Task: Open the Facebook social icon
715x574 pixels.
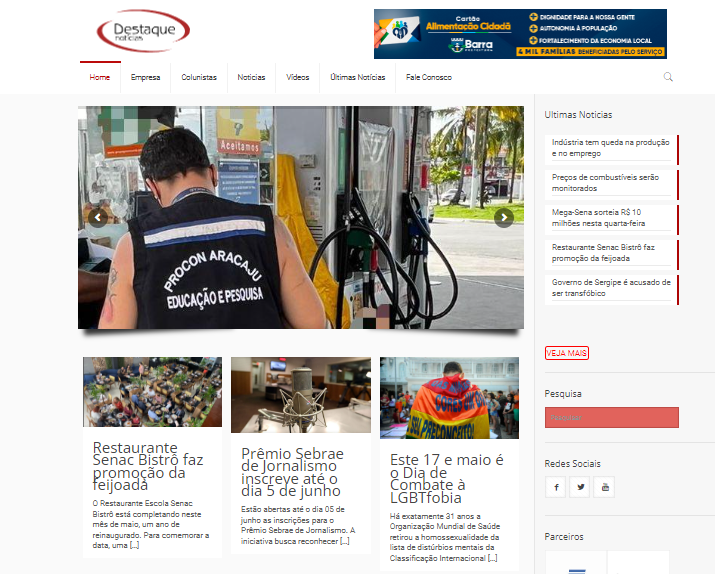Action: pos(556,487)
